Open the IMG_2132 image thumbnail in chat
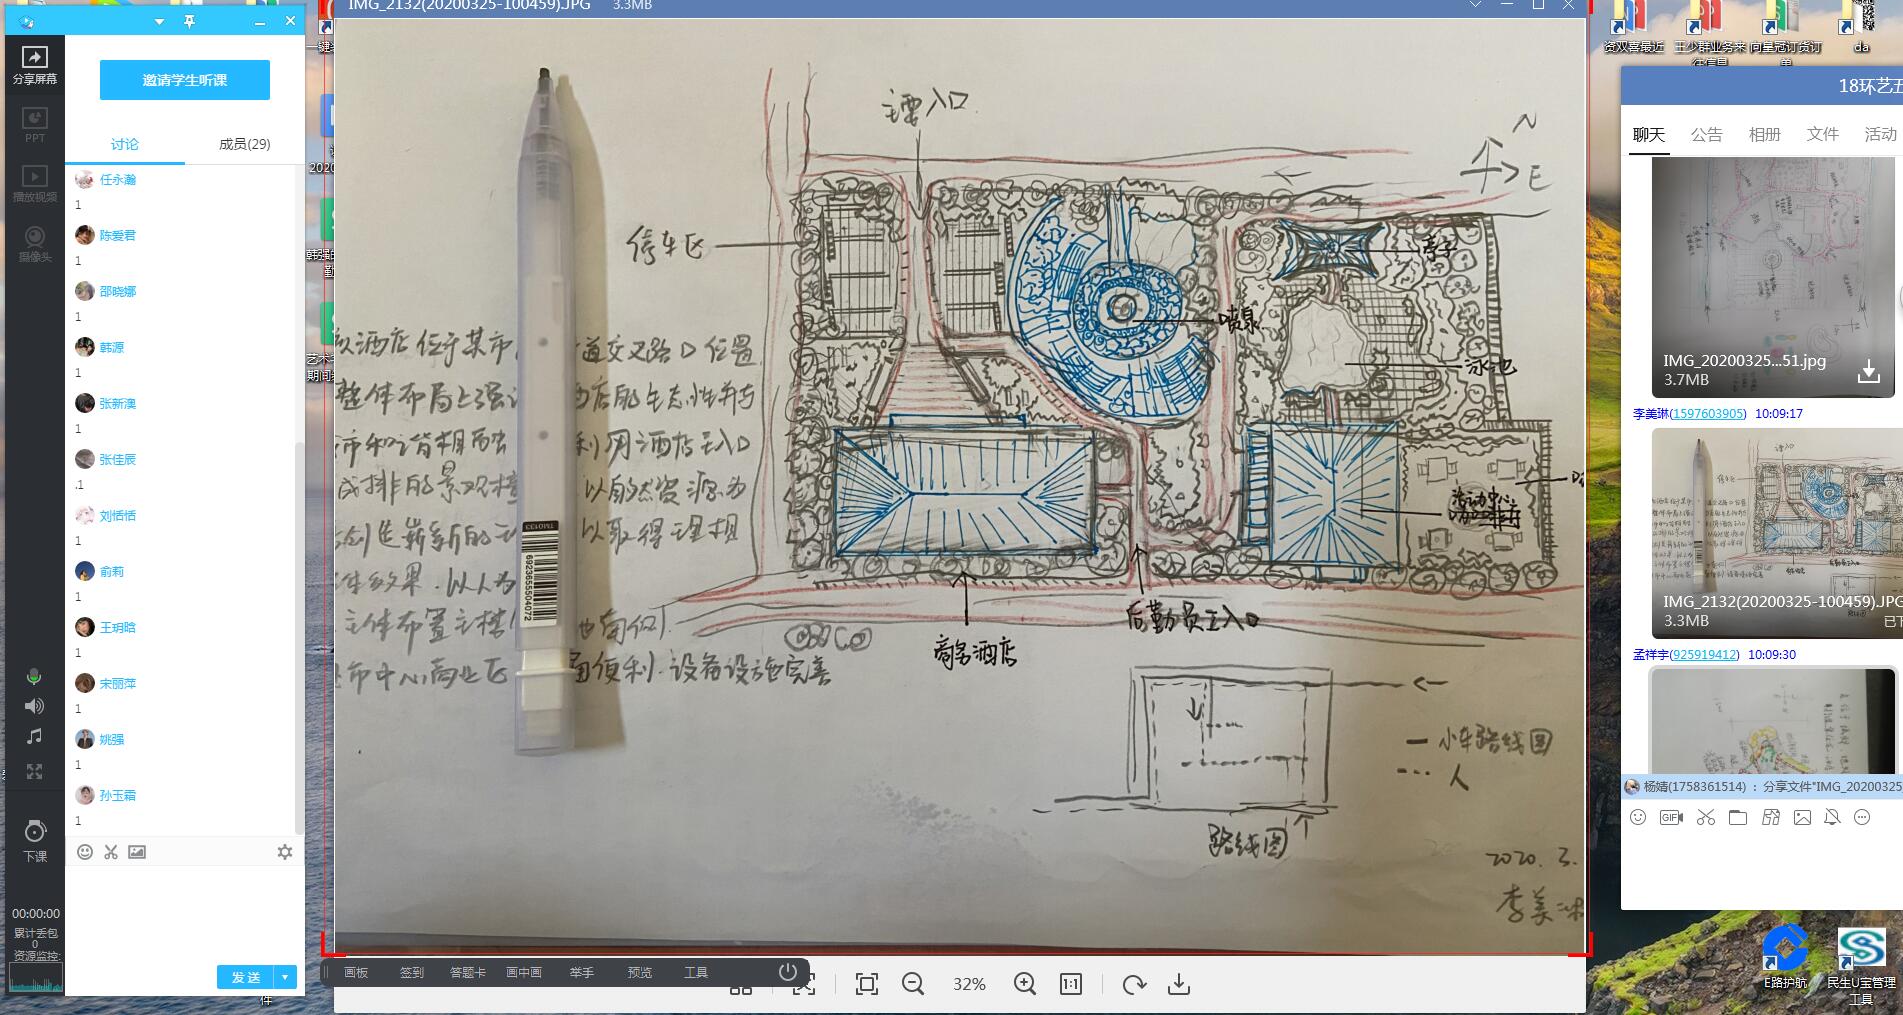Viewport: 1903px width, 1015px height. [x=1776, y=532]
